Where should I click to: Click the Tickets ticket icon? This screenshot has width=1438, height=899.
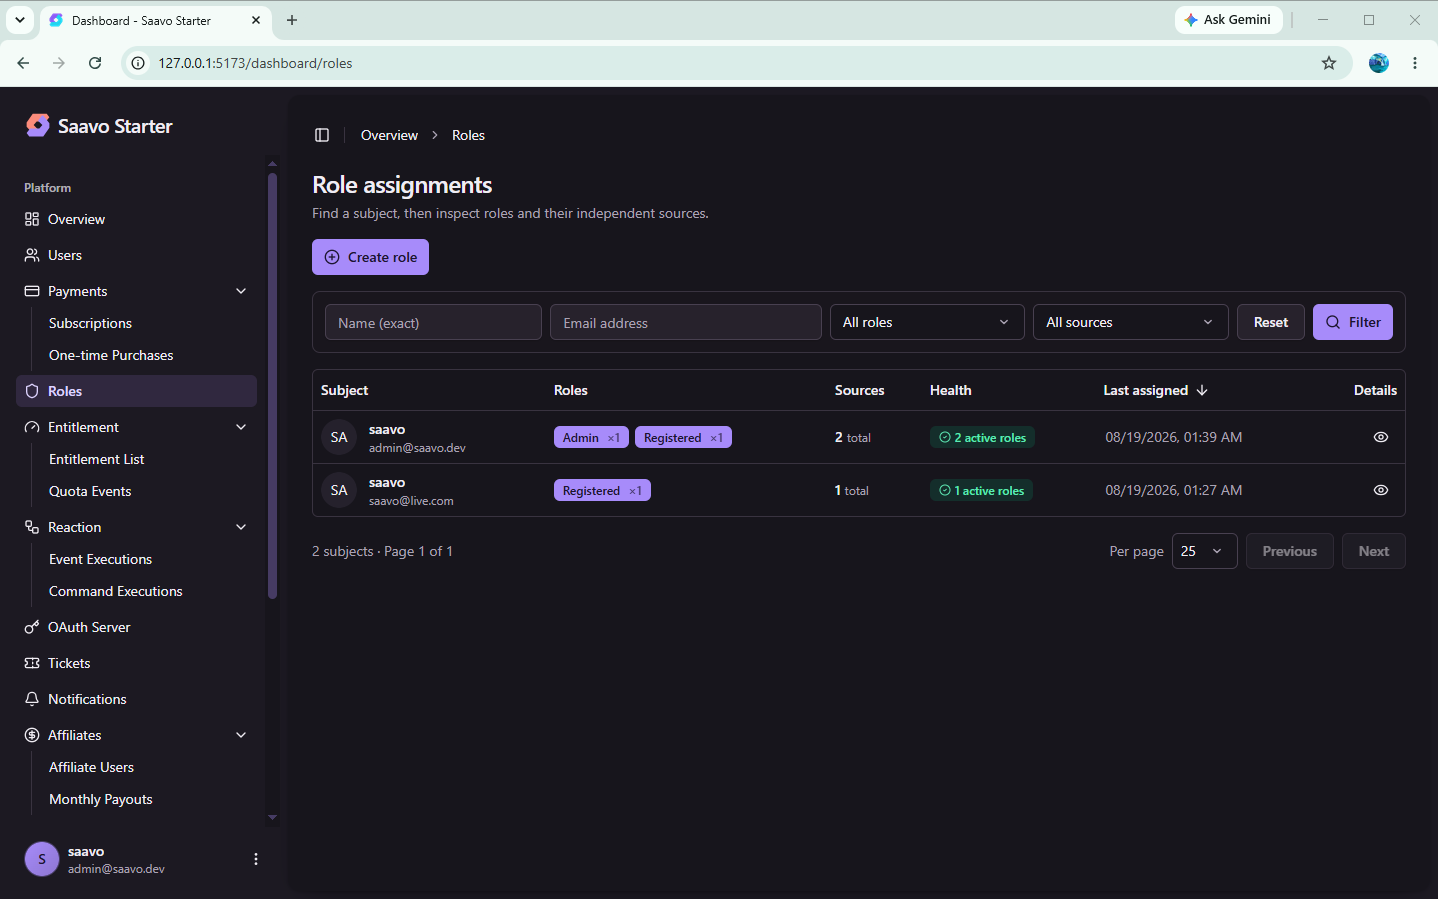32,663
